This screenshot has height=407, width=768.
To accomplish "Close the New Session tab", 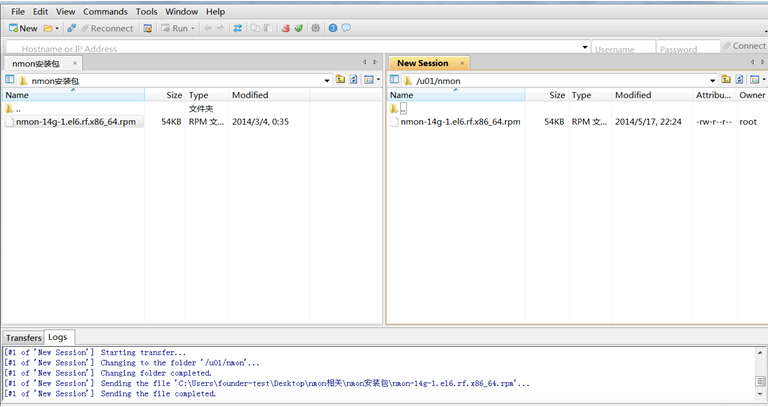I will tap(462, 63).
